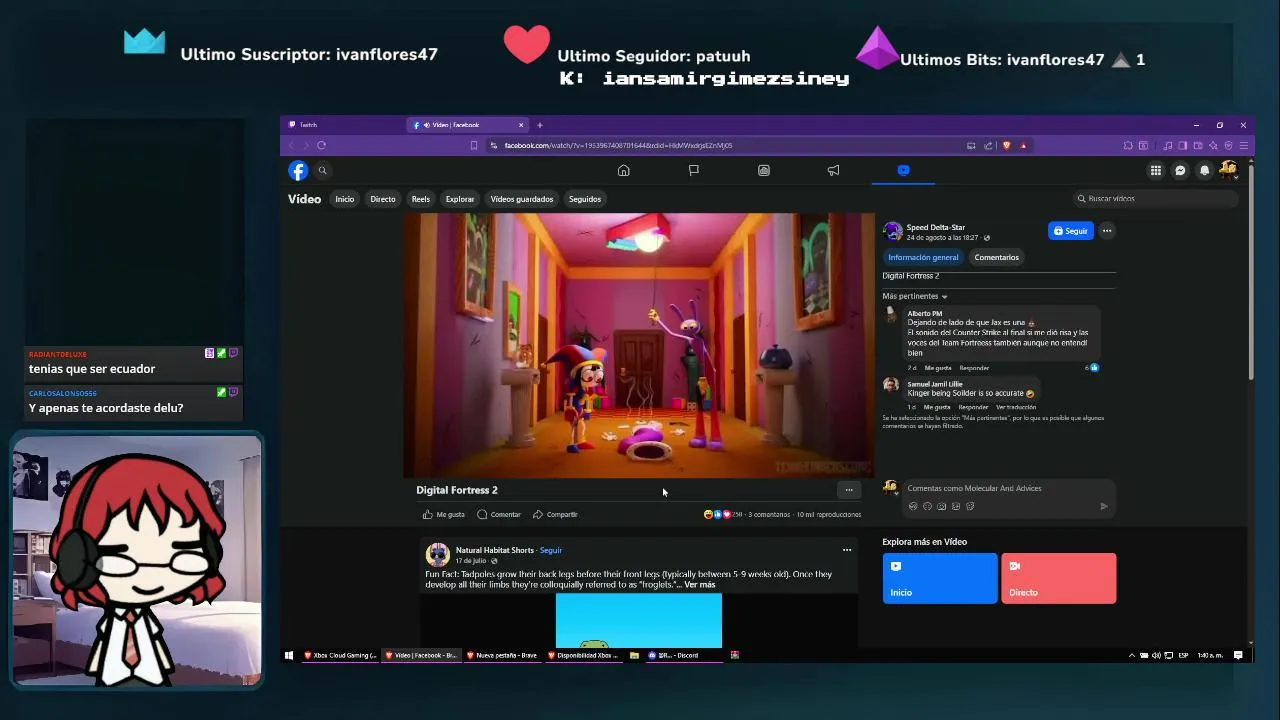Click the Brave Shields lion icon
The image size is (1280, 720).
pos(1006,145)
